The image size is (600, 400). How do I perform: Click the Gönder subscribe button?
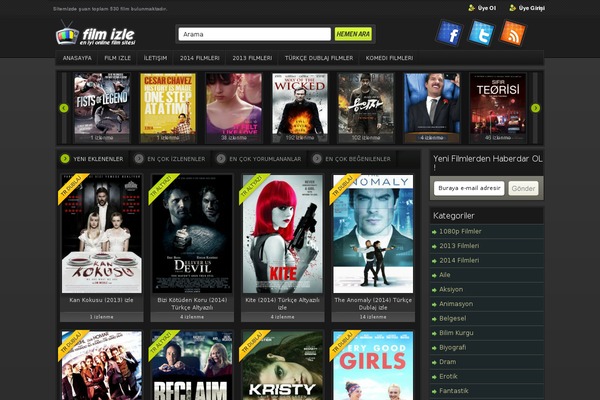[x=523, y=188]
